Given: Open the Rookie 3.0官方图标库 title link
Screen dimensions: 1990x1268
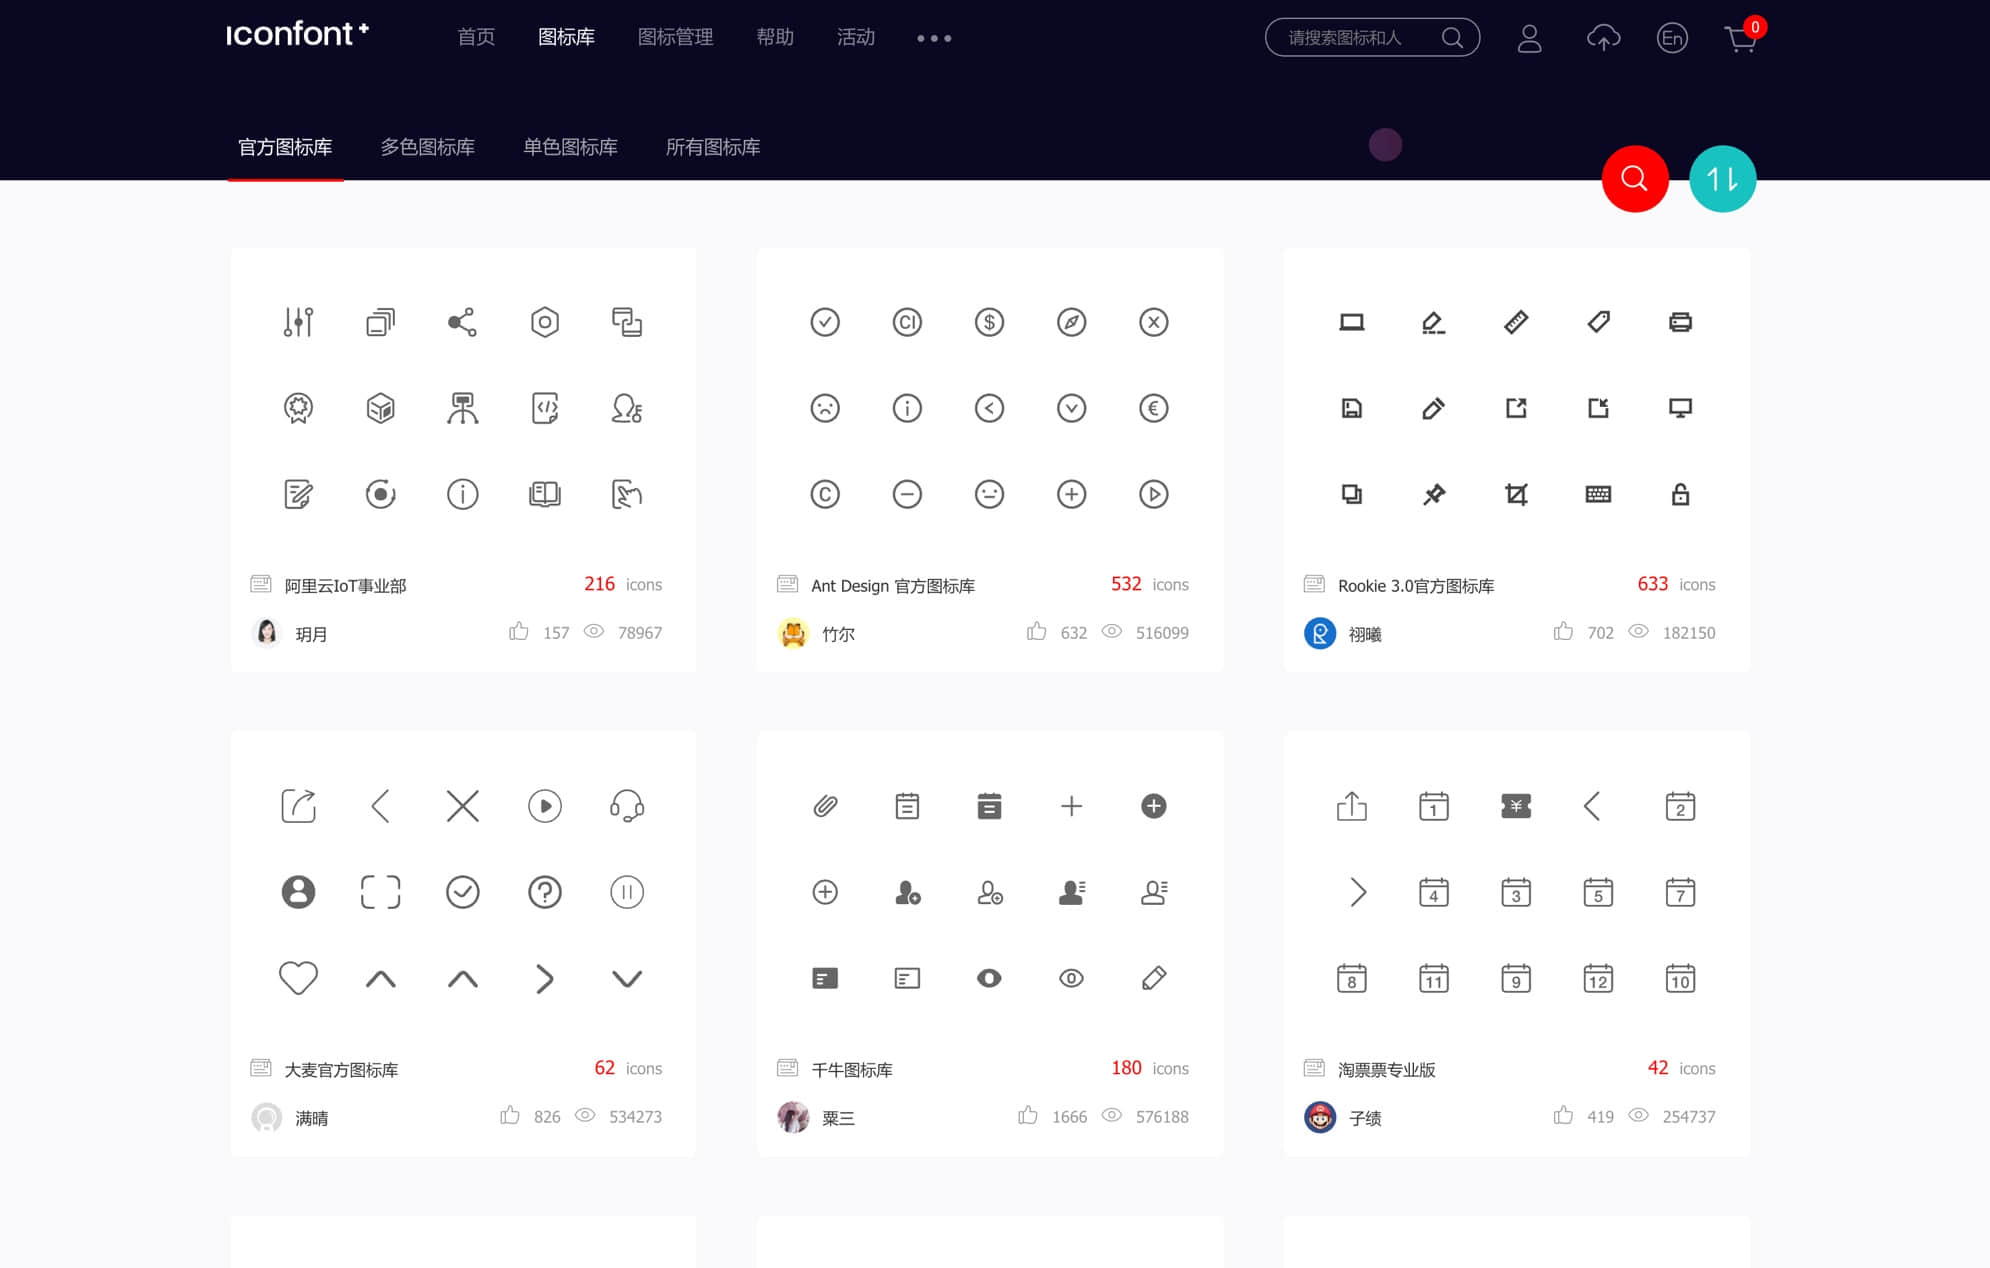Looking at the screenshot, I should click(x=1415, y=586).
